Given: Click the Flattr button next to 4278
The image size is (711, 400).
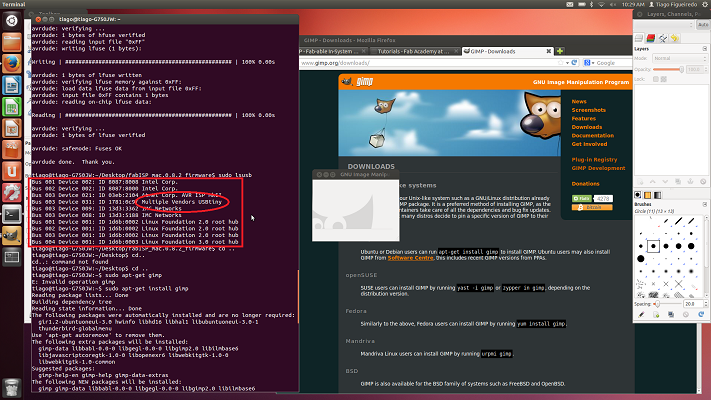Looking at the screenshot, I should click(582, 199).
